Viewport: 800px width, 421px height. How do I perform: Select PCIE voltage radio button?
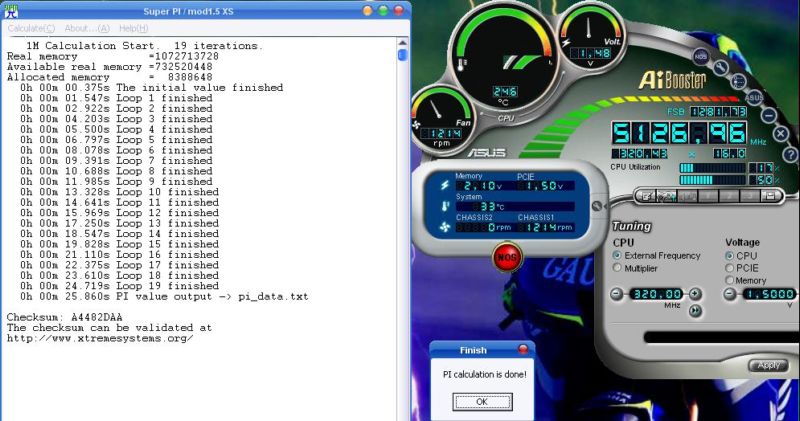[730, 268]
